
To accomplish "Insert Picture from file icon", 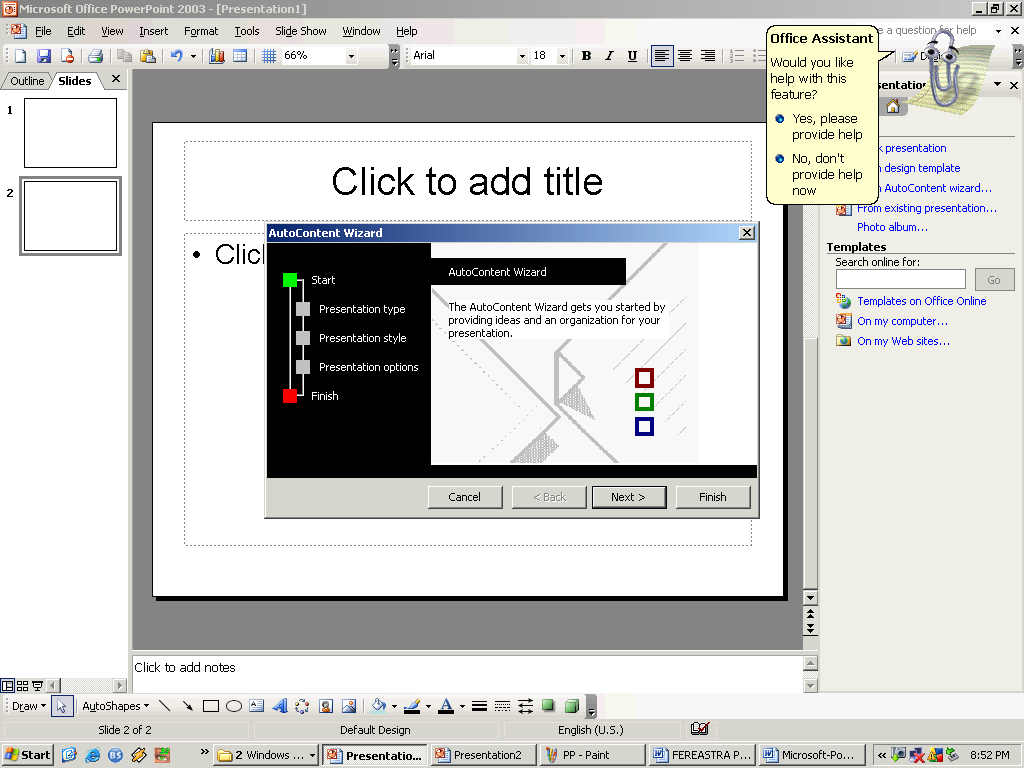I will 349,706.
